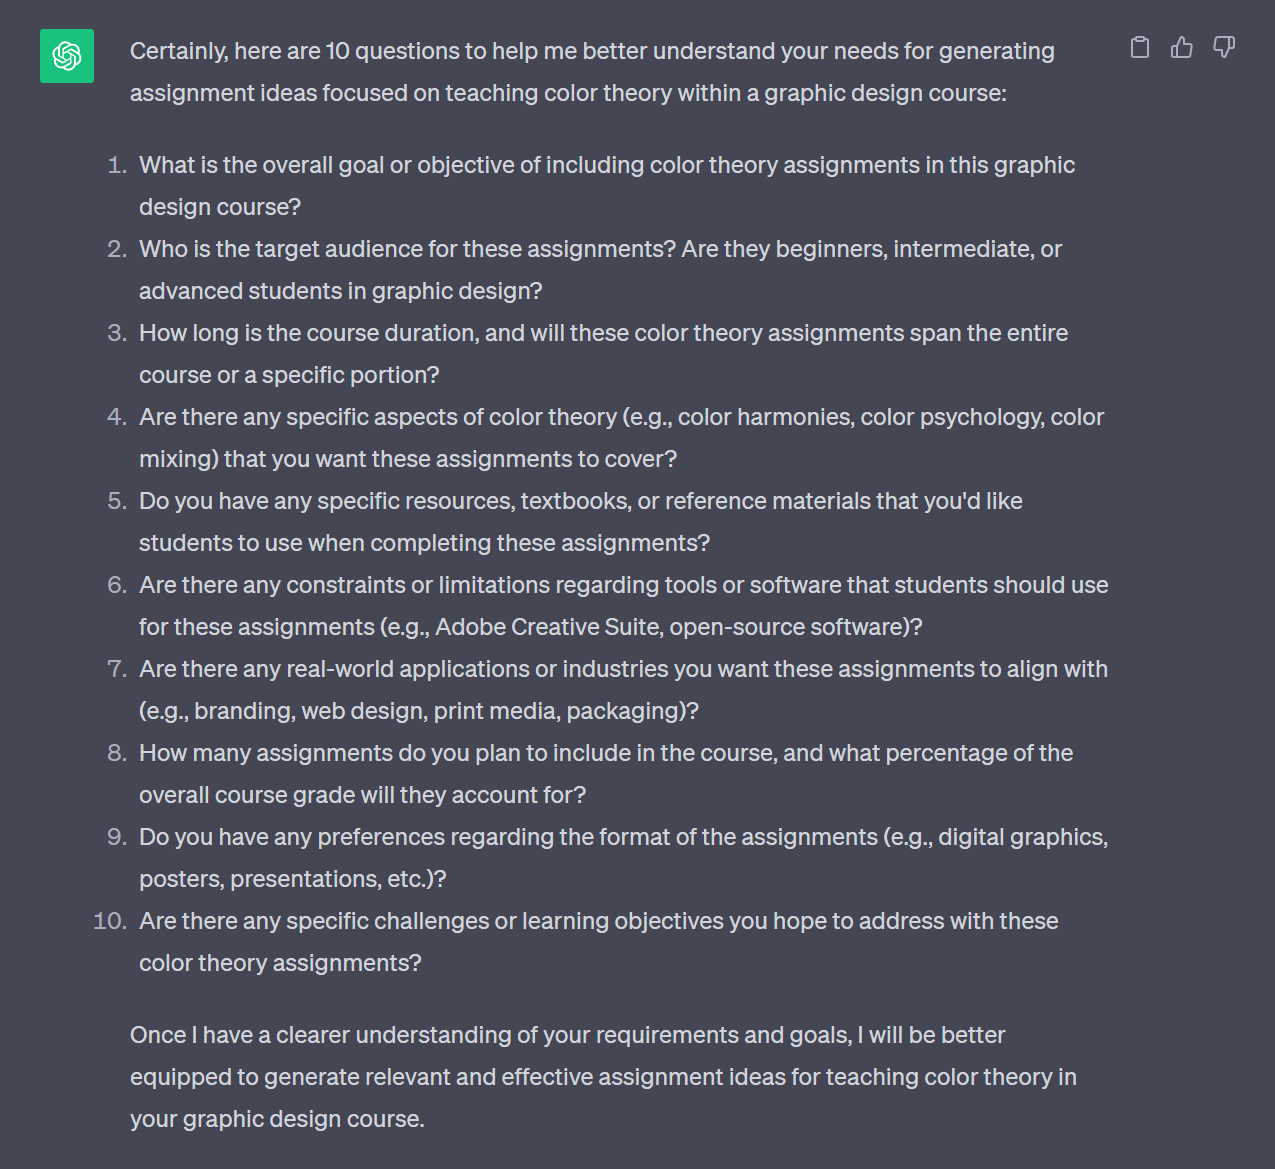Click question 7 about real-world applications
Screen dimensions: 1275x1169
point(622,689)
